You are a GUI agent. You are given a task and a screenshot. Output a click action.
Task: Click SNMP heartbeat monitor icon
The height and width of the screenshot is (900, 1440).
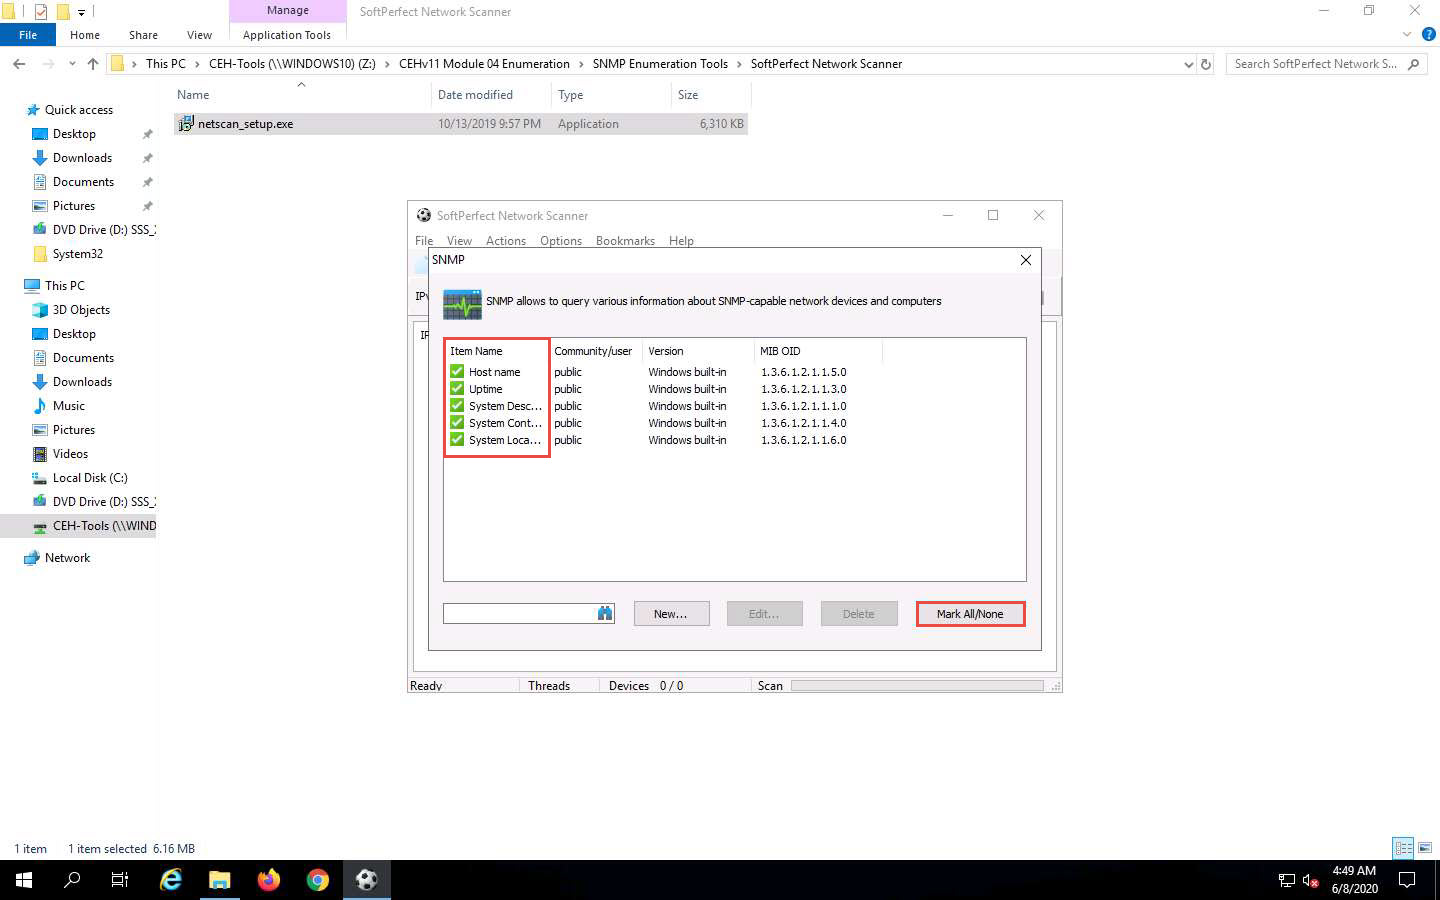(462, 304)
